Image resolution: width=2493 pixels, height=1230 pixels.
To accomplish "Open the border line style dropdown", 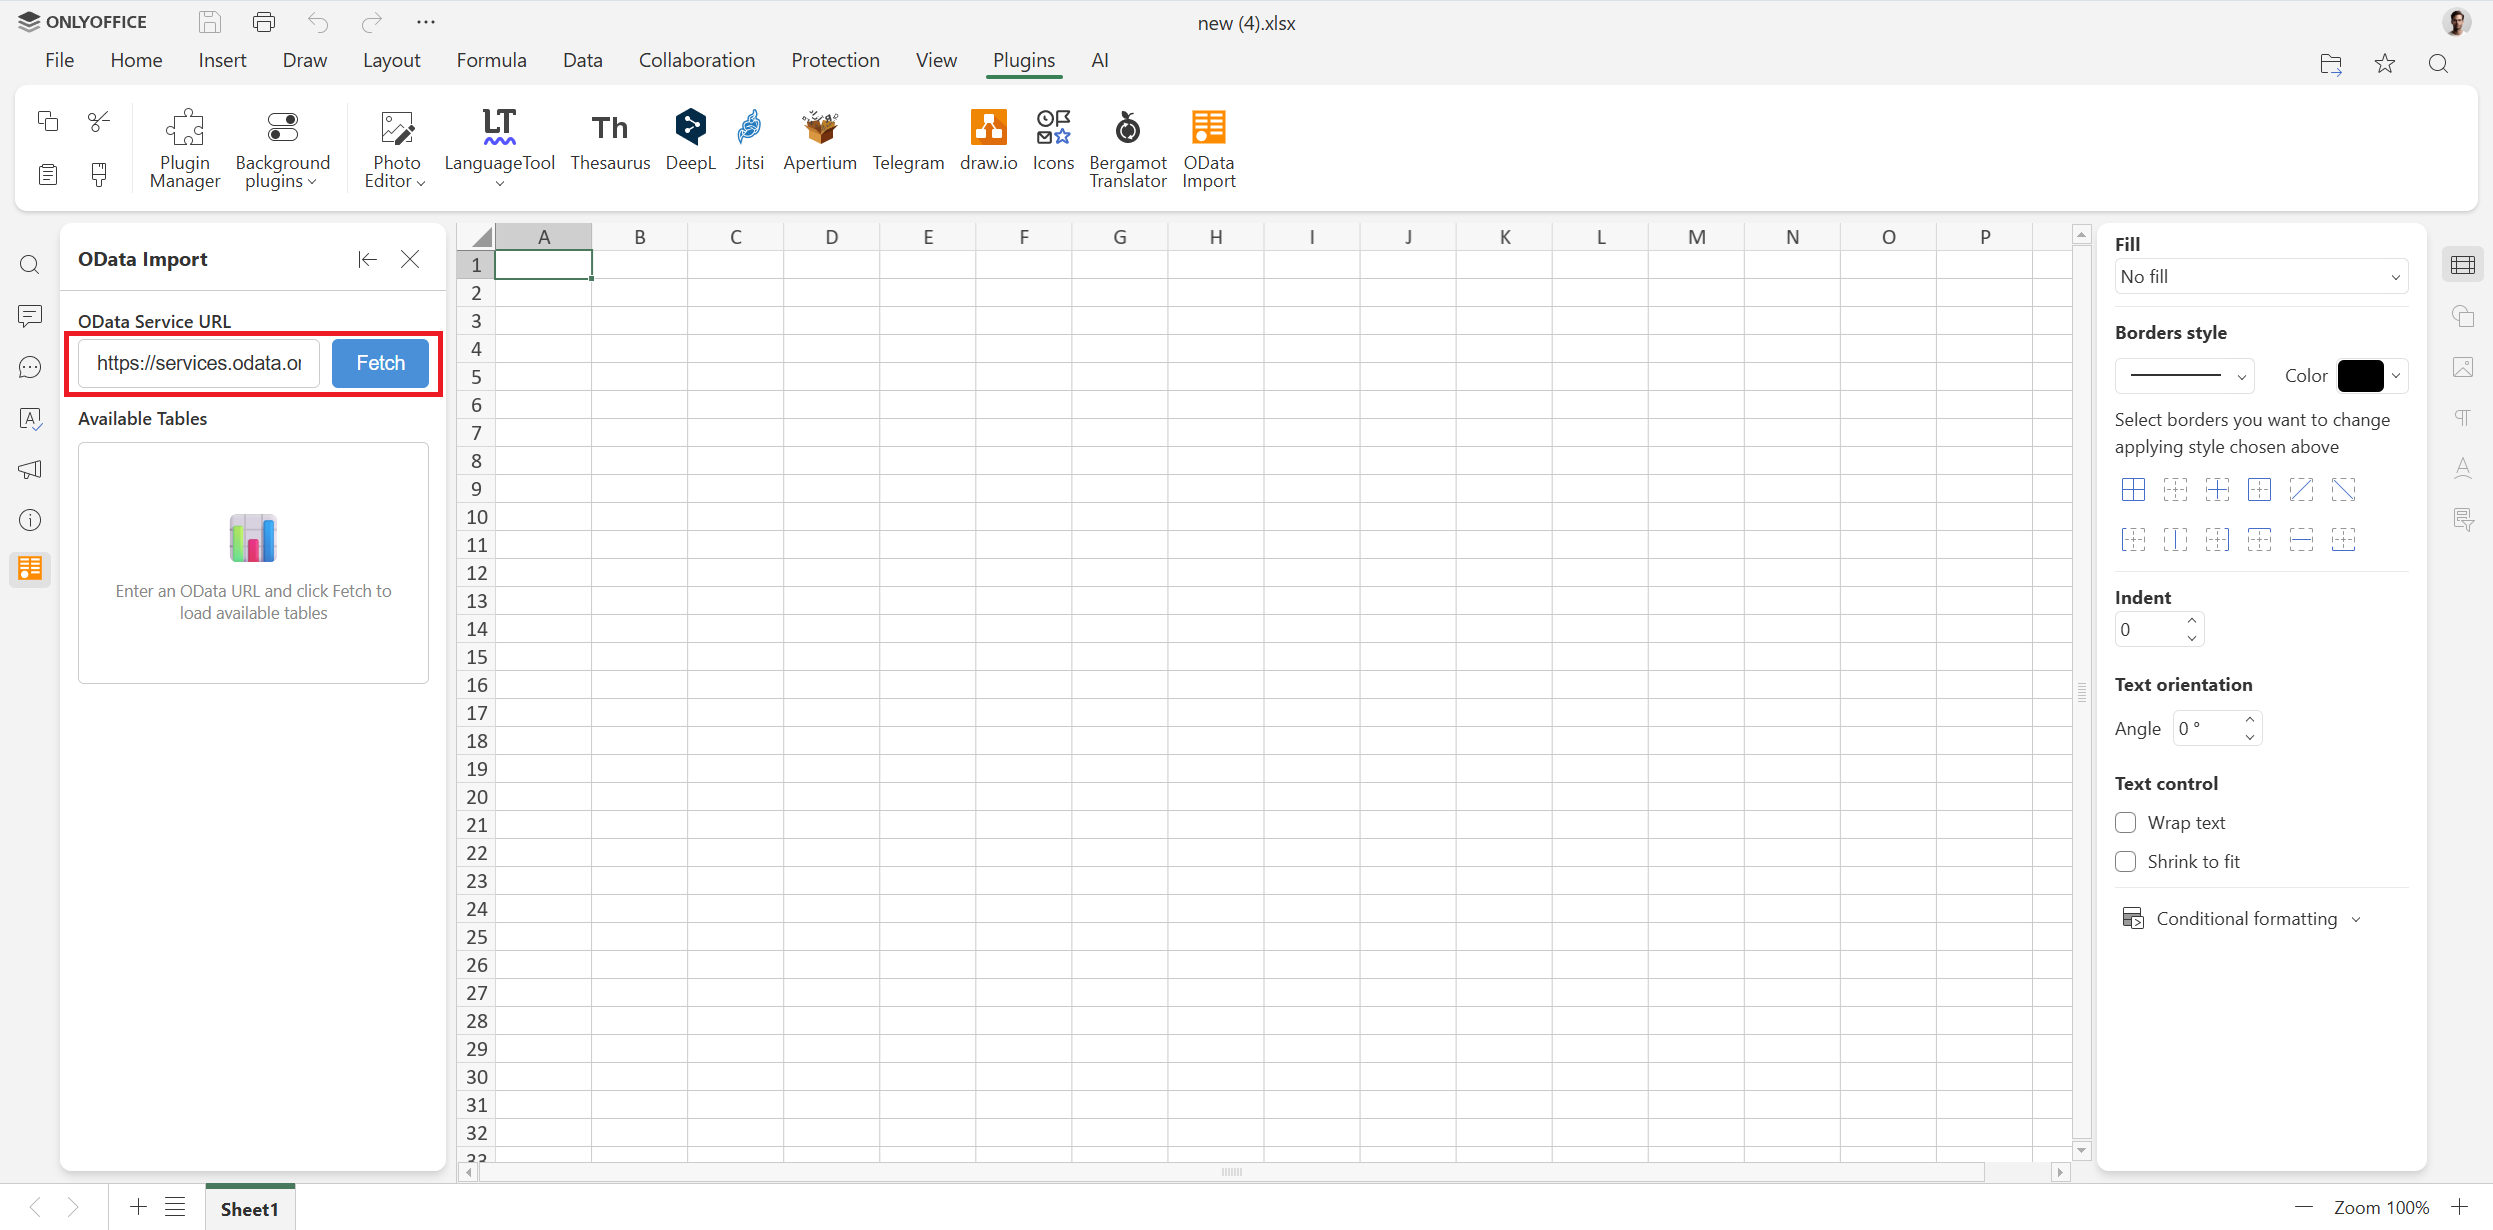I will 2185,375.
